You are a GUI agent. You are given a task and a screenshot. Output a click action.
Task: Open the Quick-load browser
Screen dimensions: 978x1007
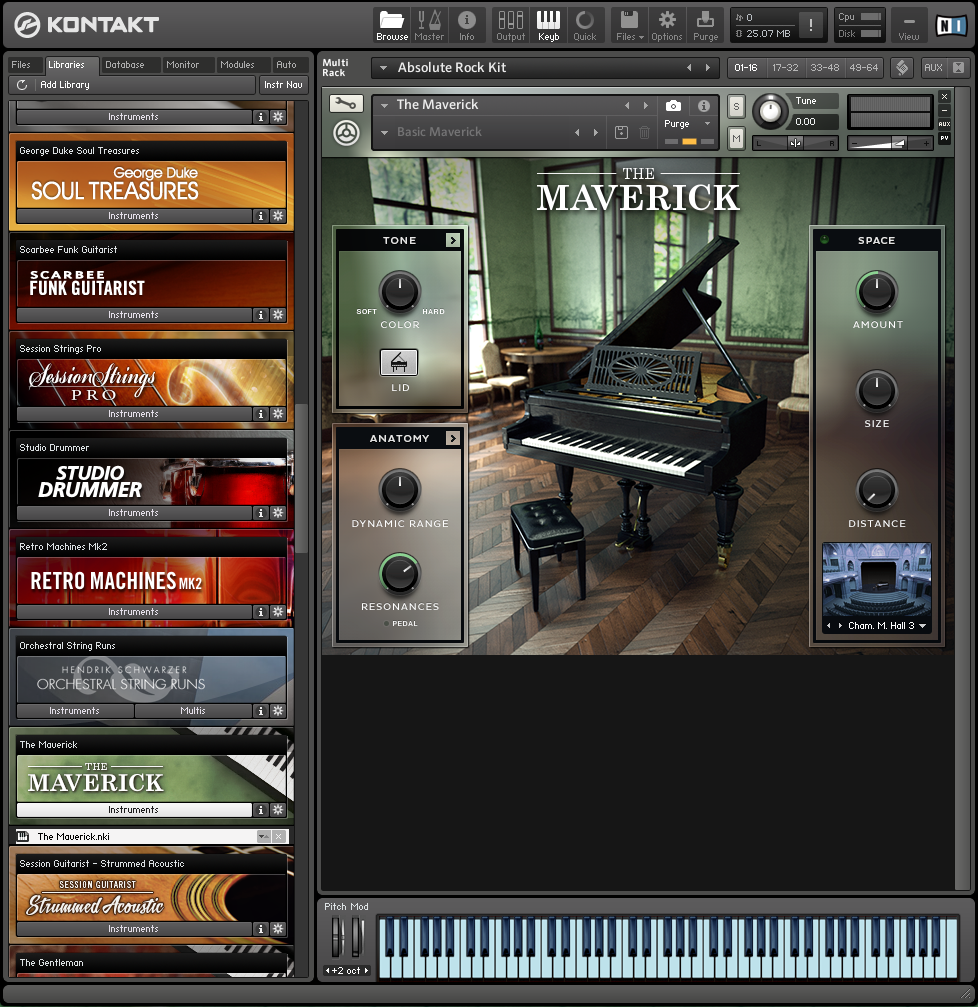(x=585, y=26)
